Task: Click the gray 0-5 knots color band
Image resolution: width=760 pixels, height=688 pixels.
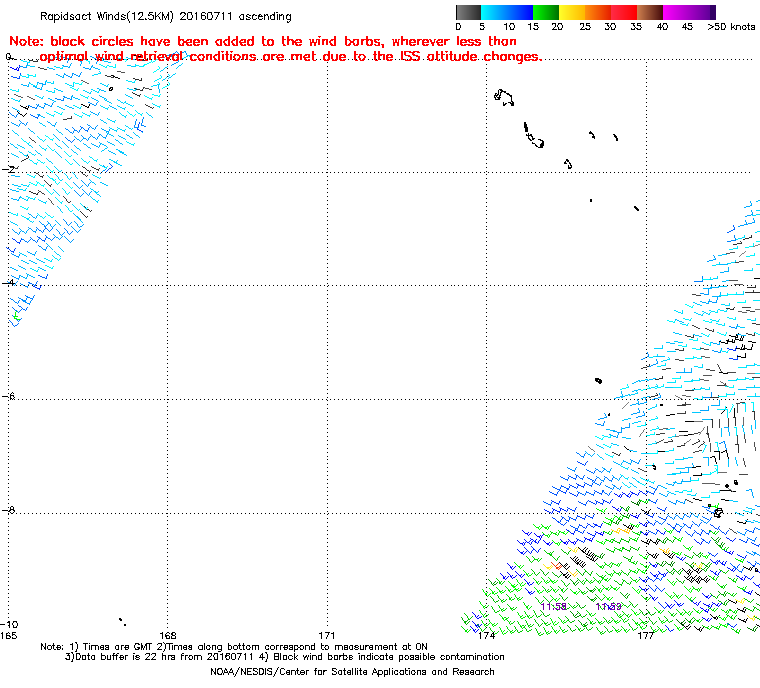Action: [x=468, y=12]
